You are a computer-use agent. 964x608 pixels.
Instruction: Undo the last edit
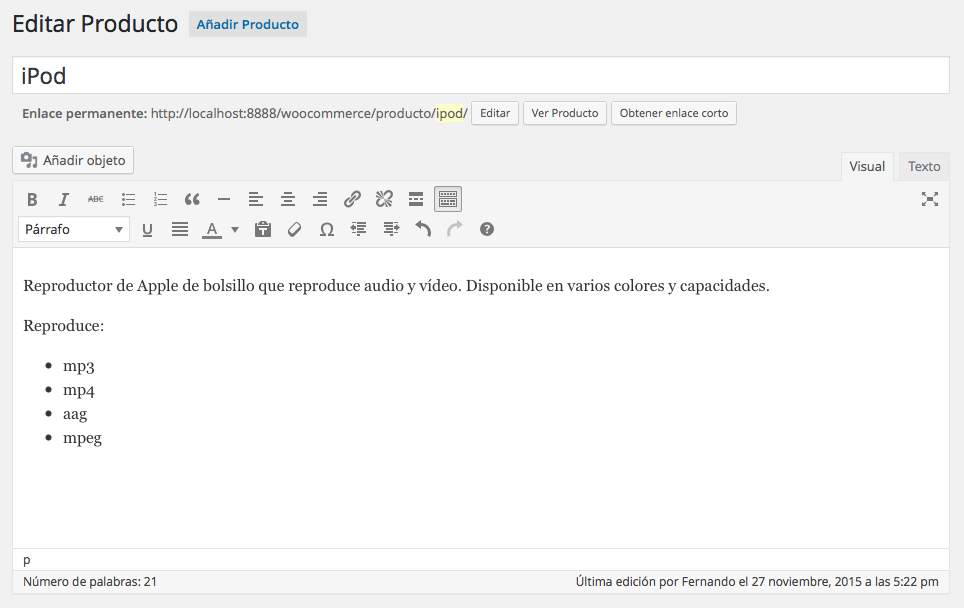pyautogui.click(x=423, y=229)
